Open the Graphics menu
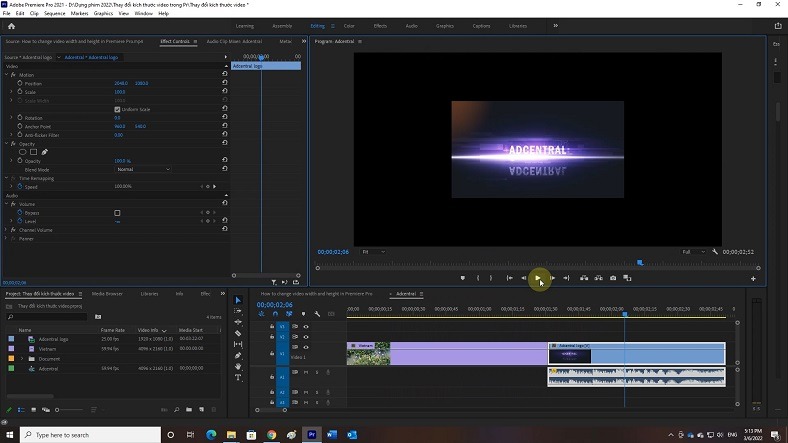Screen dimensions: 788x443 (x=103, y=14)
